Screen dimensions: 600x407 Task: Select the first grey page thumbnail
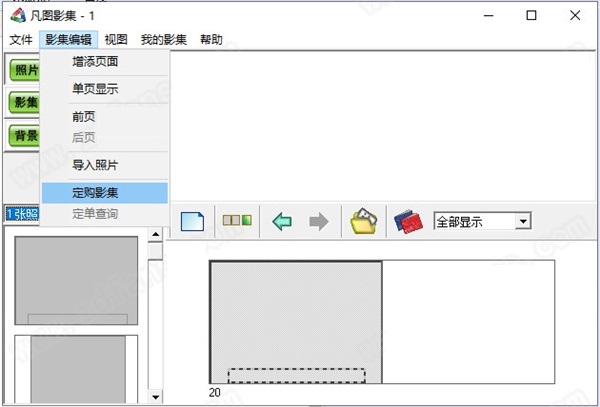click(x=76, y=280)
